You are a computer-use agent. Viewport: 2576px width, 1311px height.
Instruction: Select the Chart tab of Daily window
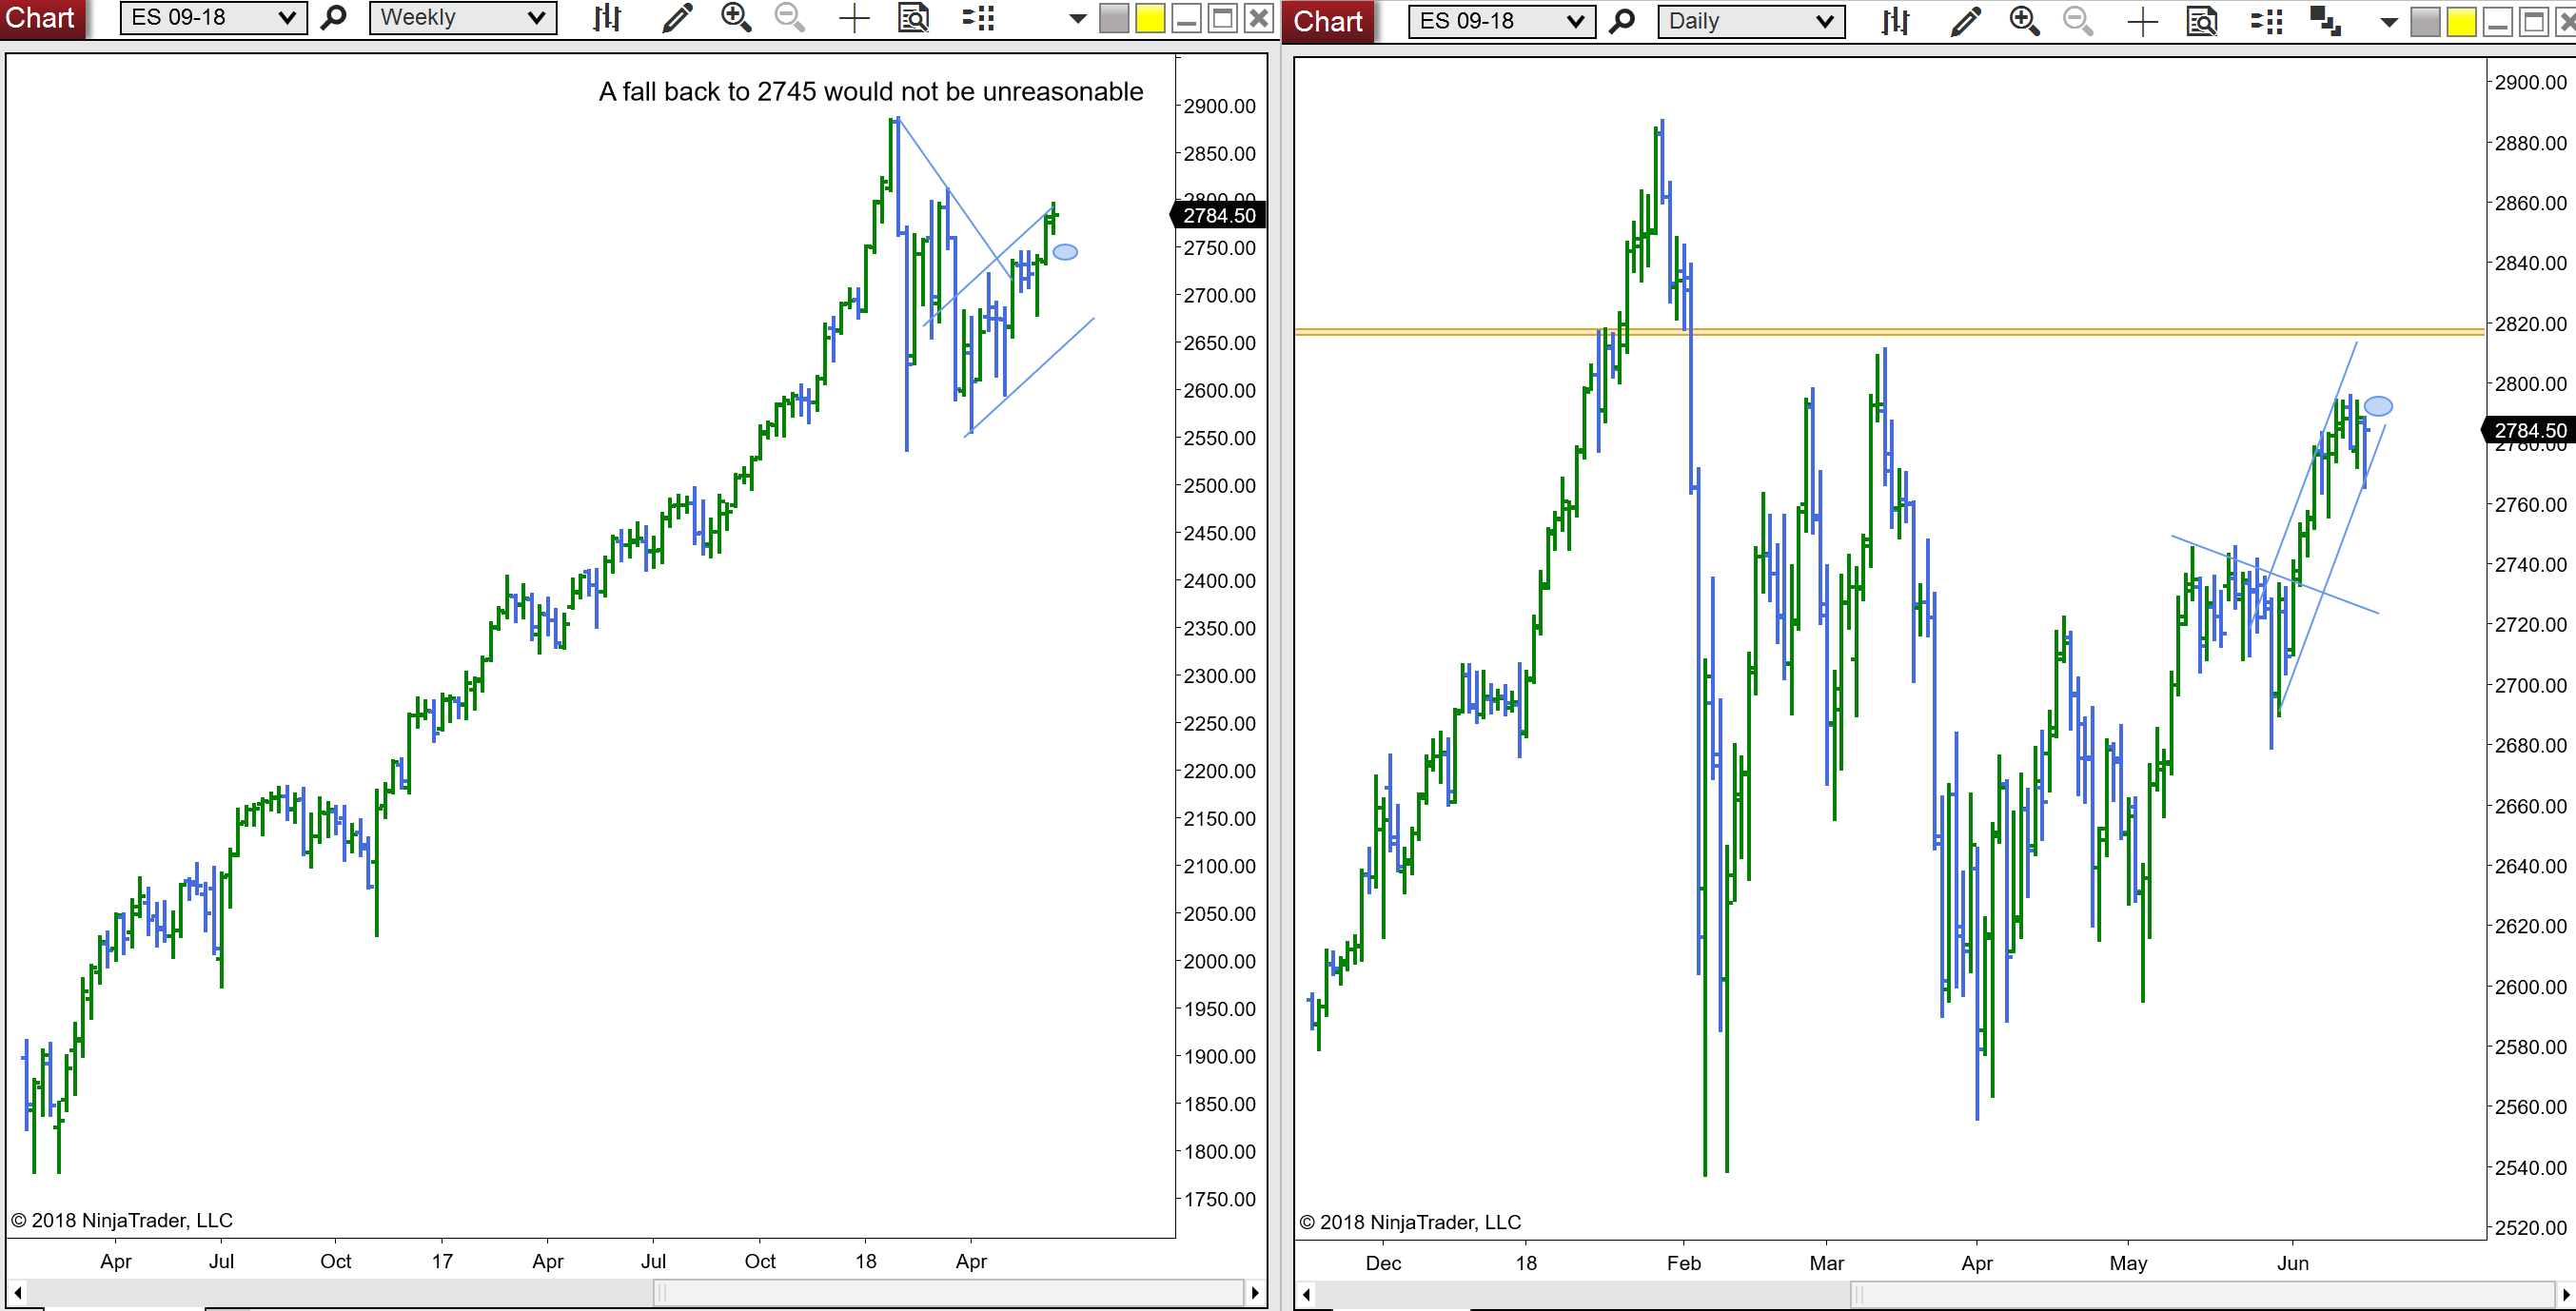(x=1328, y=21)
